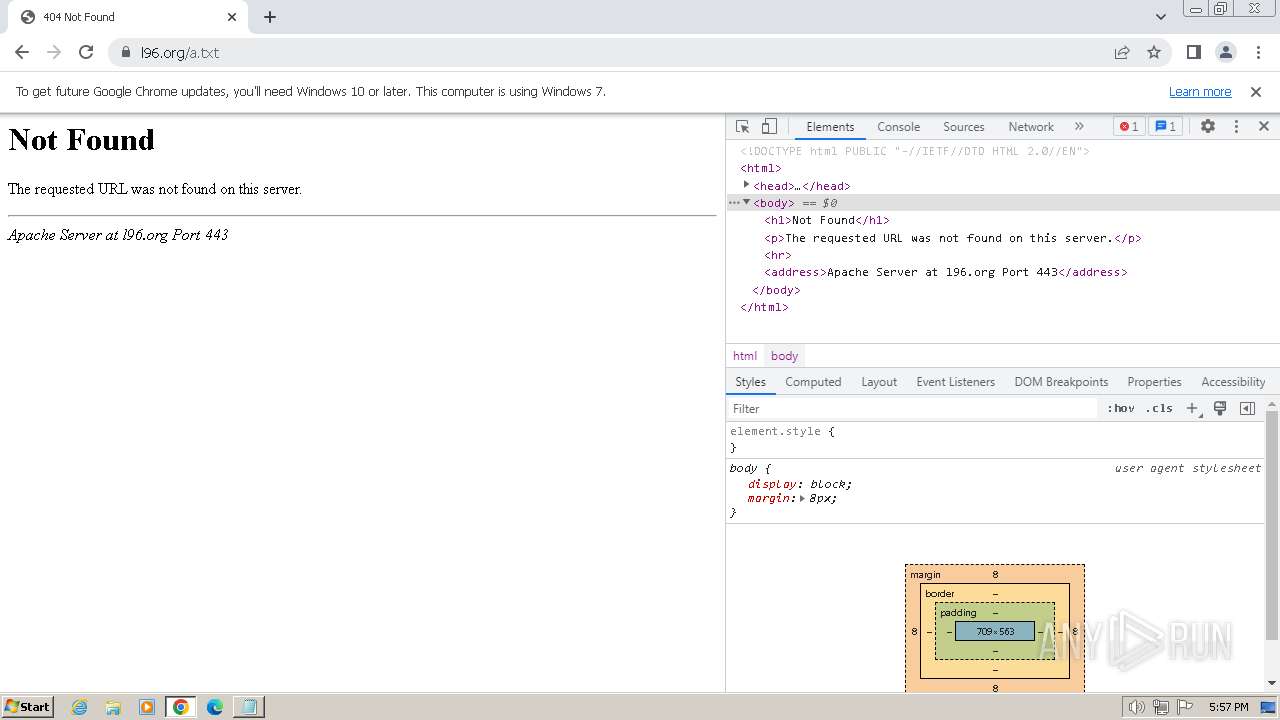Click the html breadcrumb

pos(745,356)
